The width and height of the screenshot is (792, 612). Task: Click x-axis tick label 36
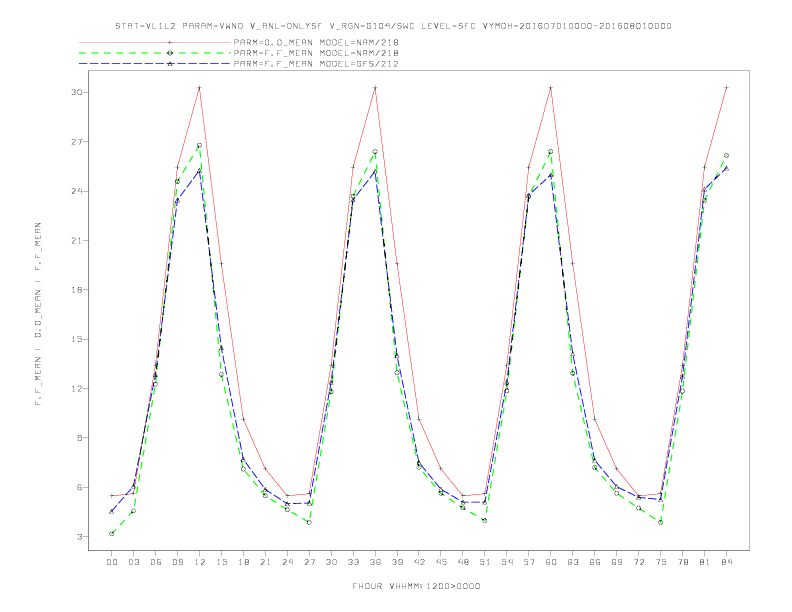(375, 562)
